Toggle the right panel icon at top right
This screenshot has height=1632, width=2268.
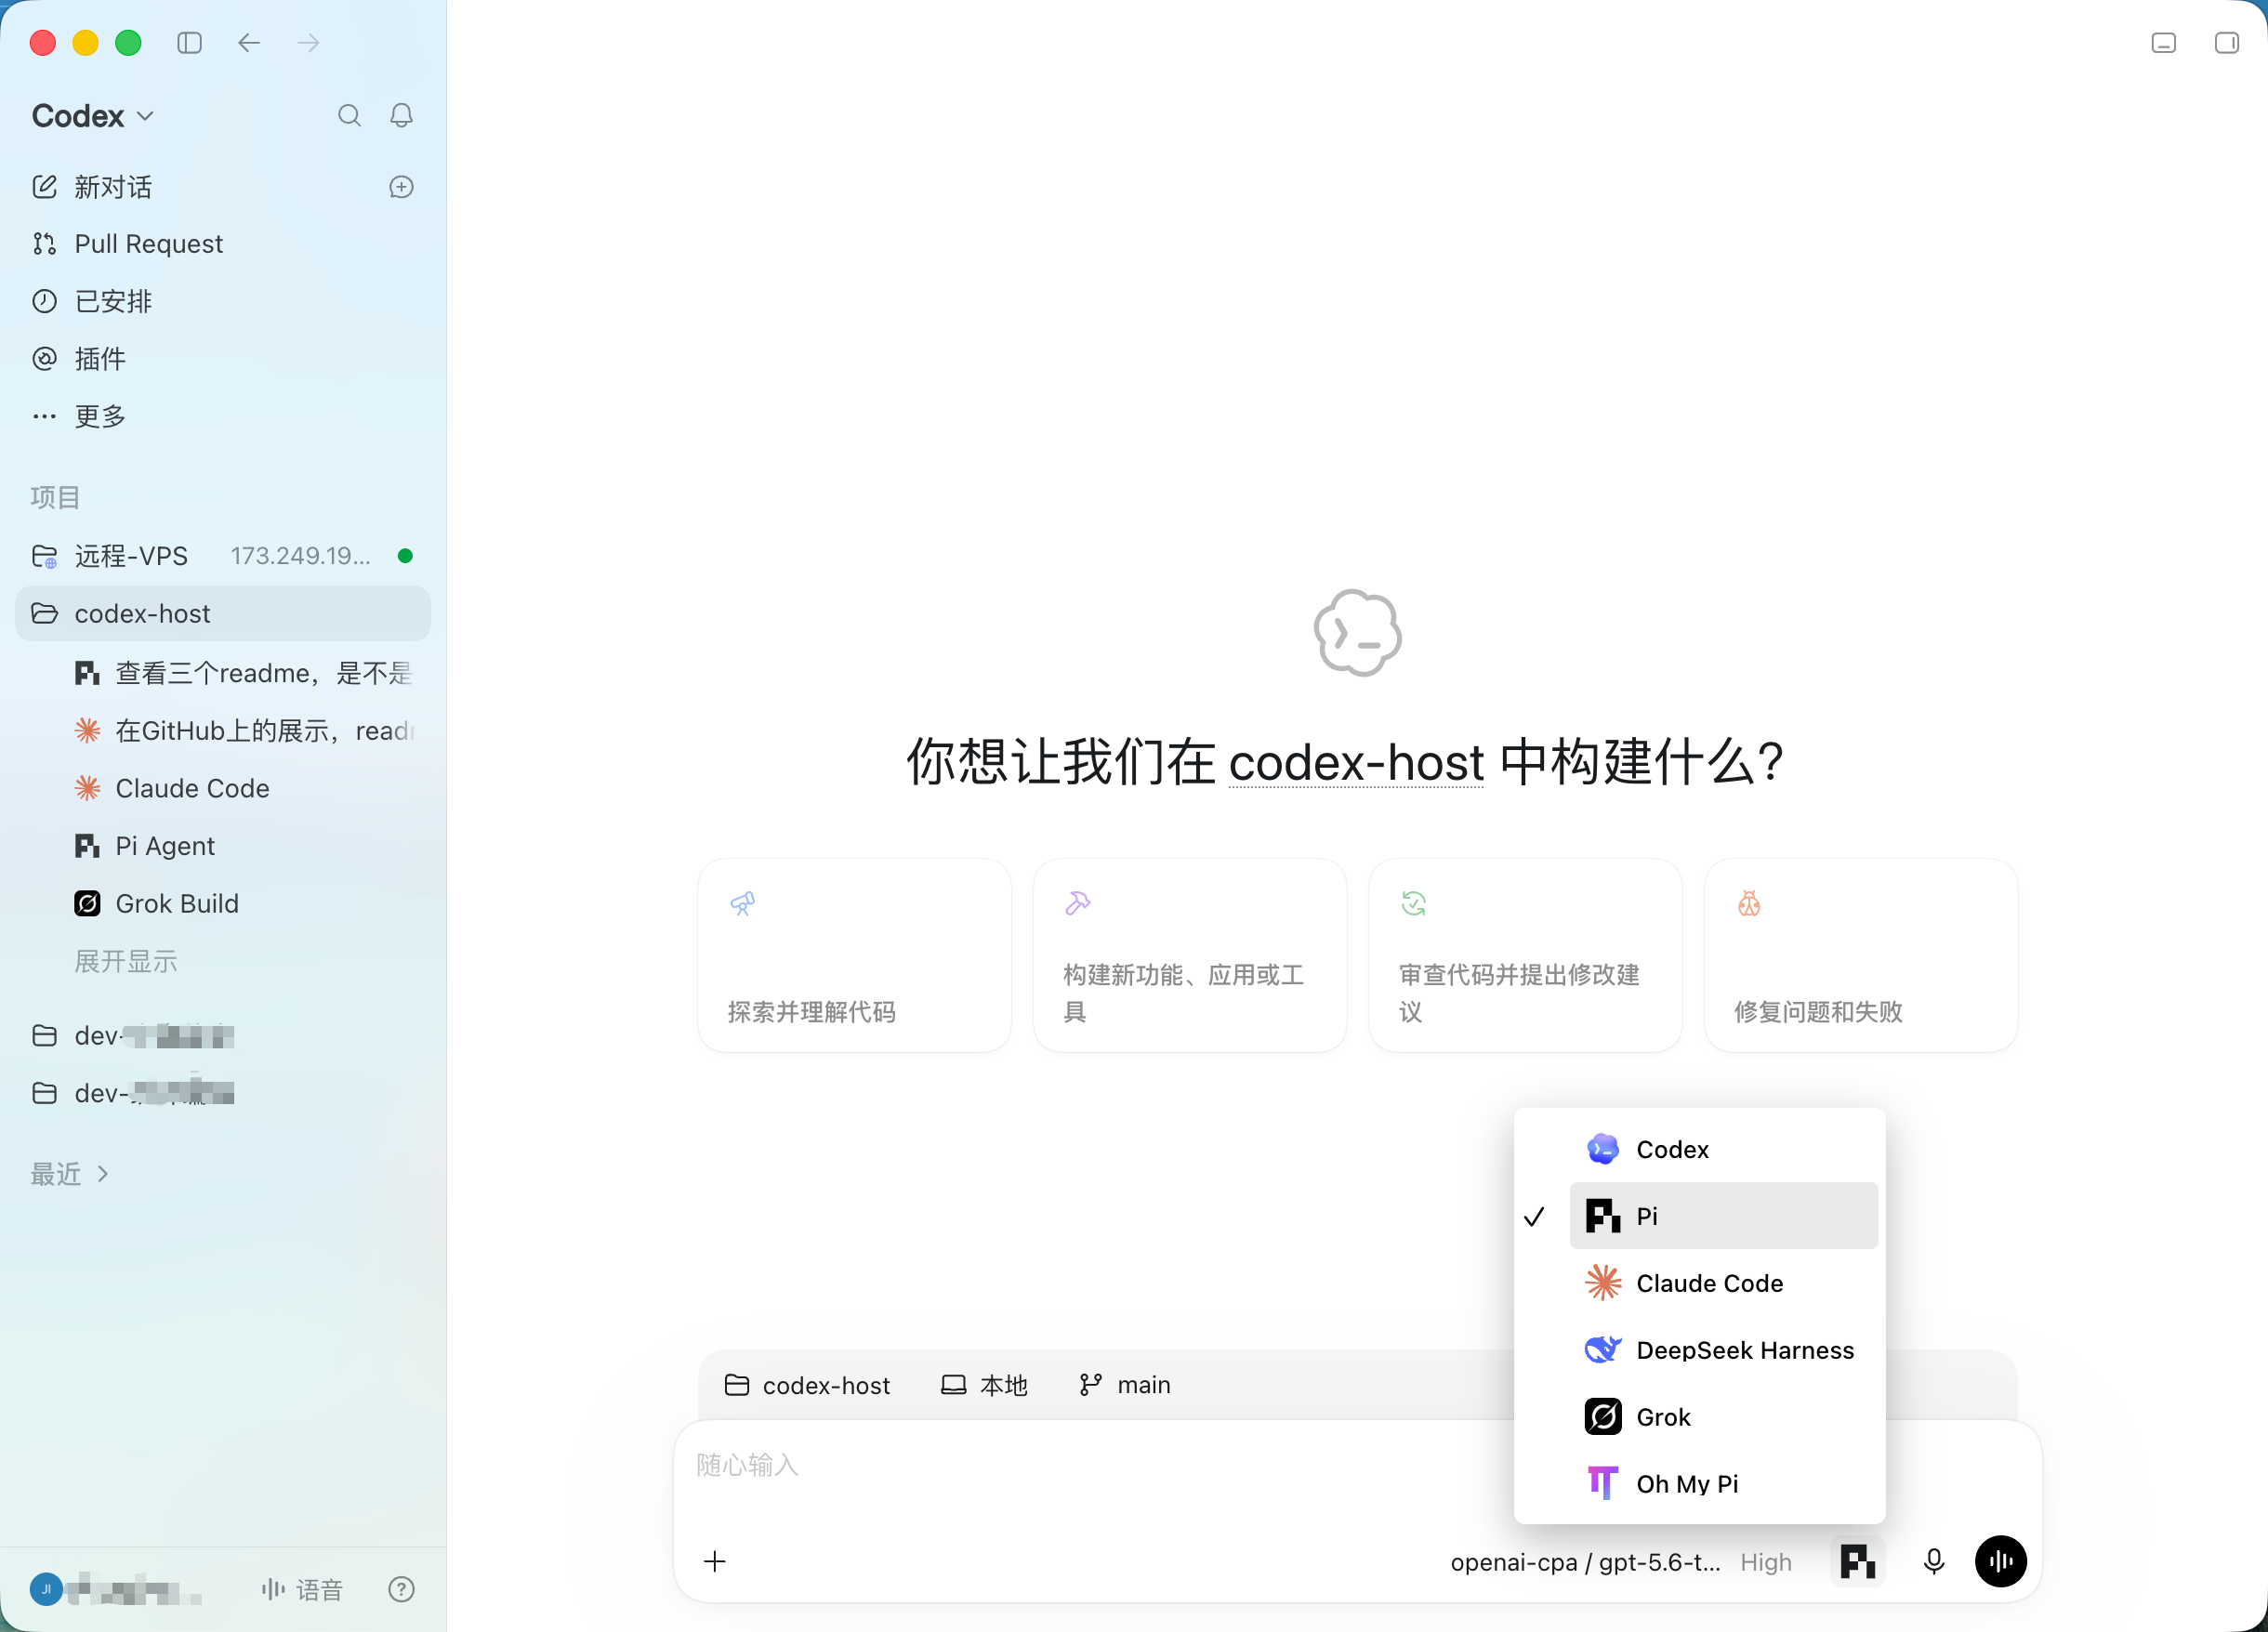click(2227, 43)
